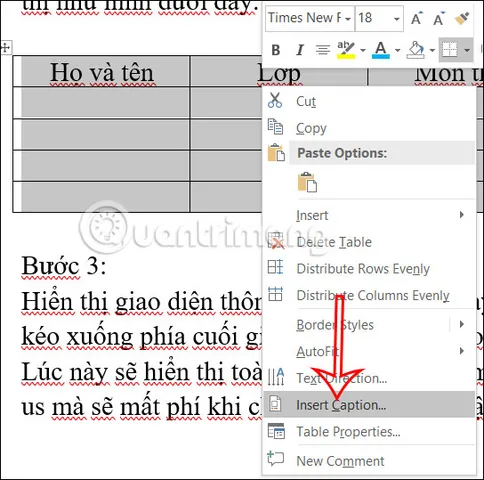Image resolution: width=484 pixels, height=480 pixels.
Task: Expand the Insert submenu
Action: [369, 215]
